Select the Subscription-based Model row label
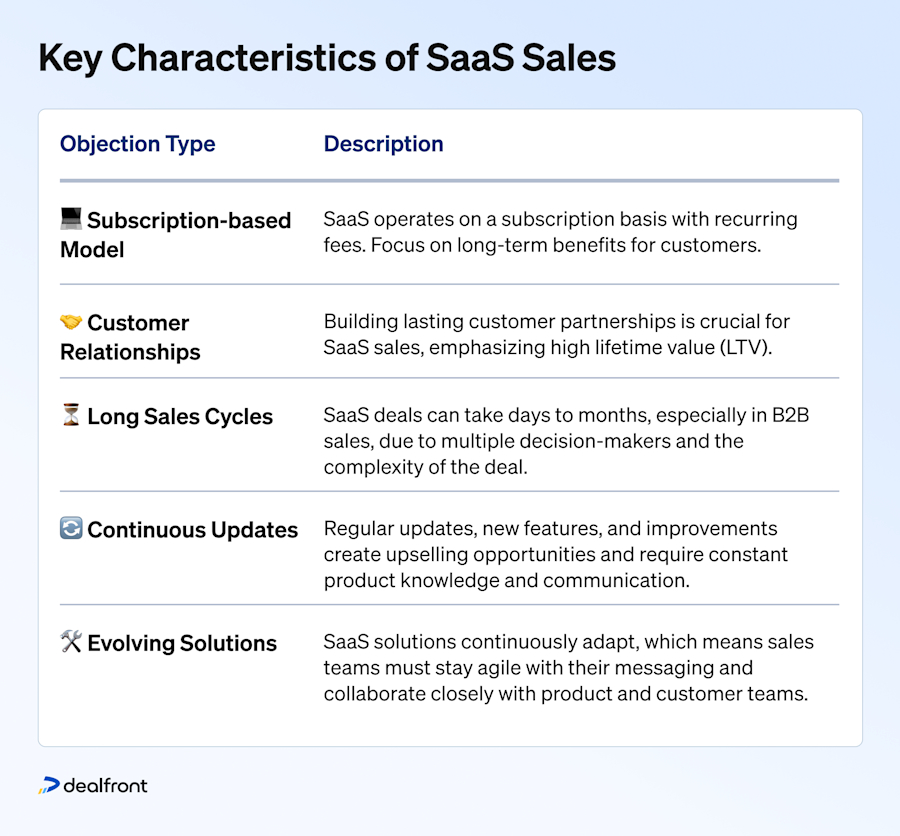 pyautogui.click(x=176, y=235)
